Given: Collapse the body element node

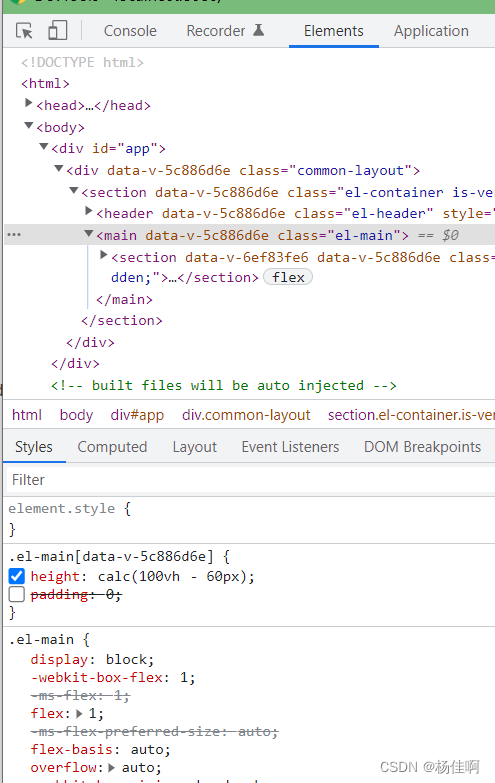Looking at the screenshot, I should click(29, 125).
